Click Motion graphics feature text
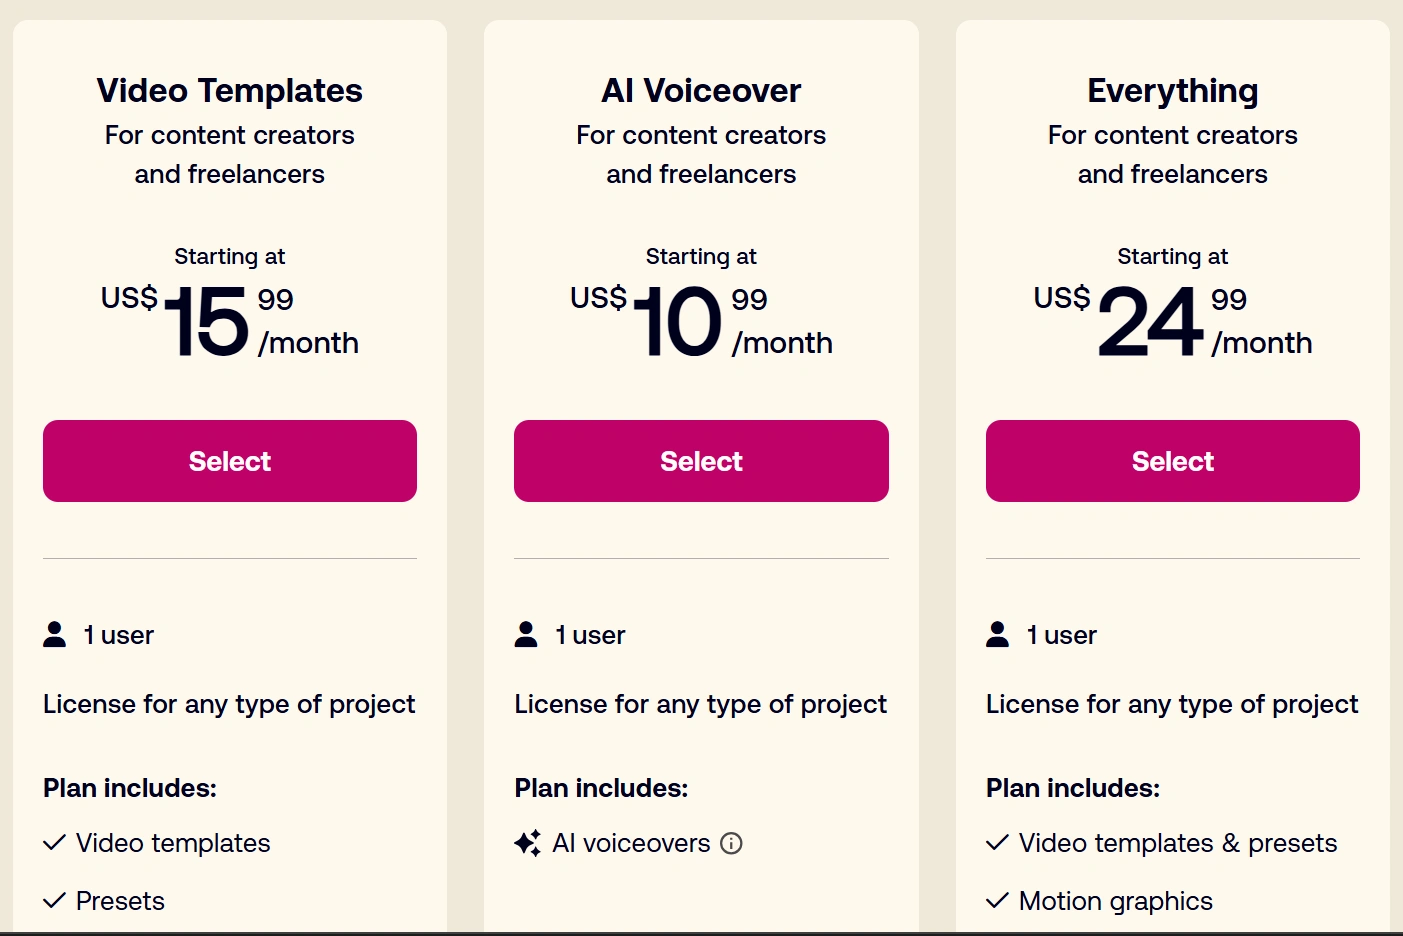Image resolution: width=1403 pixels, height=936 pixels. coord(1115,901)
